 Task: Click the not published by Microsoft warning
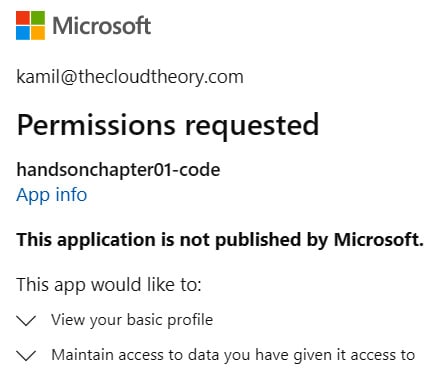click(x=220, y=240)
